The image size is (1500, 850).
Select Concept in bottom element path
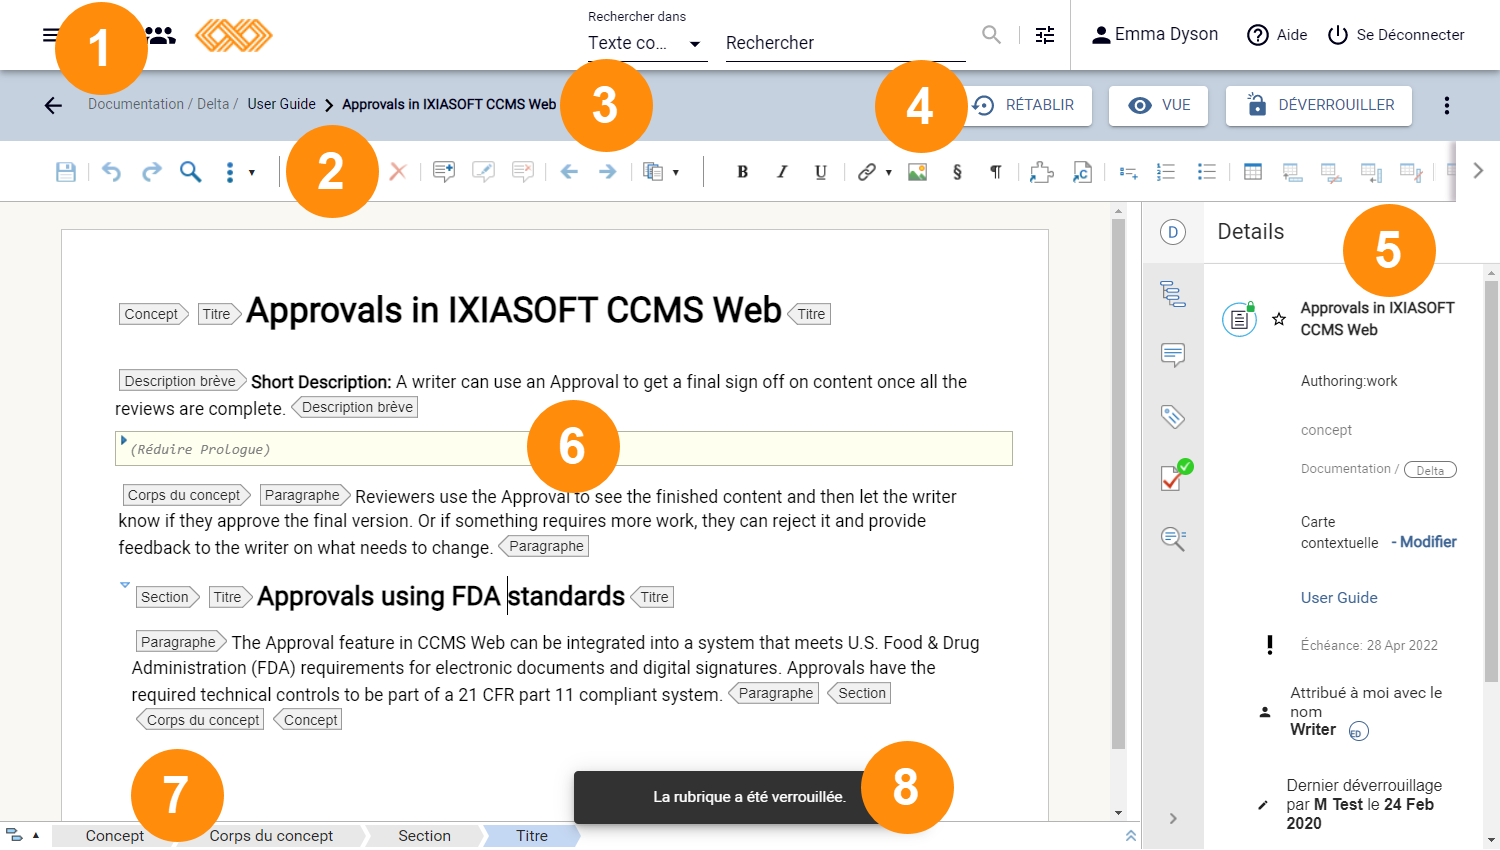(115, 836)
